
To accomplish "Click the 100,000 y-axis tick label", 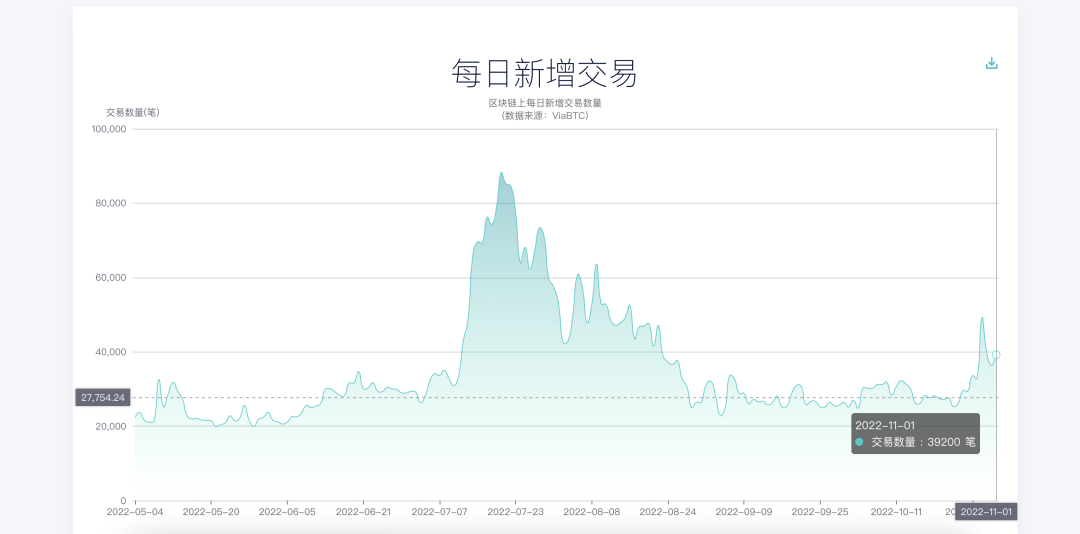I will click(x=109, y=129).
